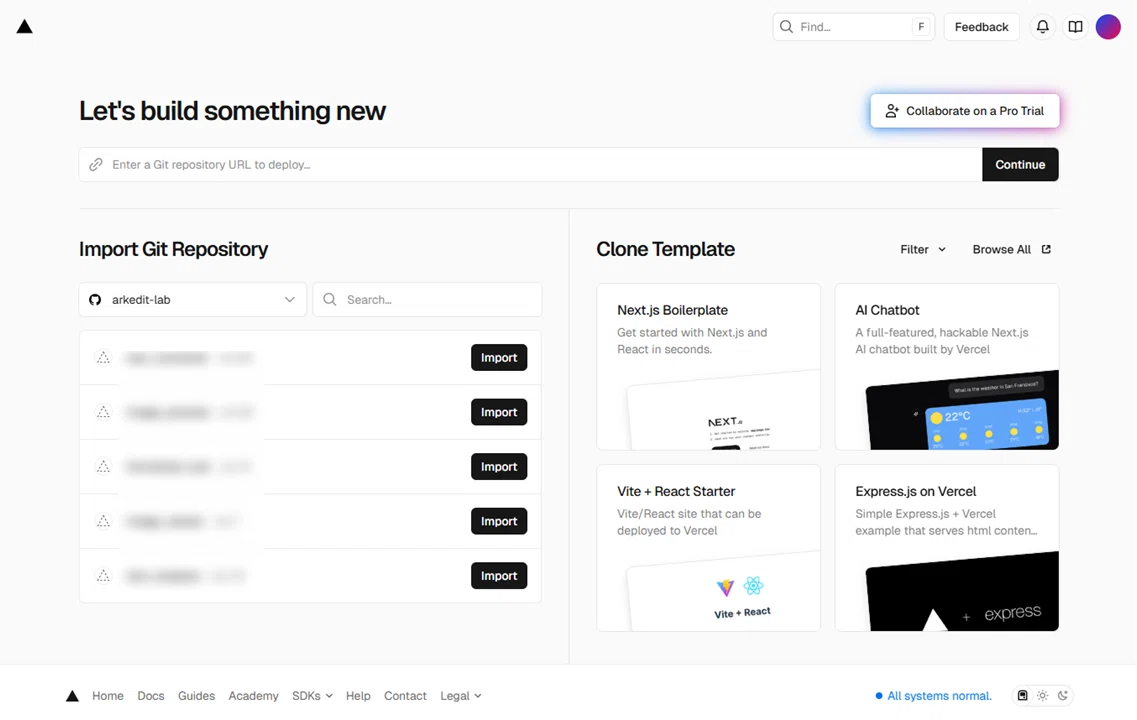This screenshot has width=1137, height=720.
Task: Go to Home in the footer
Action: point(107,696)
